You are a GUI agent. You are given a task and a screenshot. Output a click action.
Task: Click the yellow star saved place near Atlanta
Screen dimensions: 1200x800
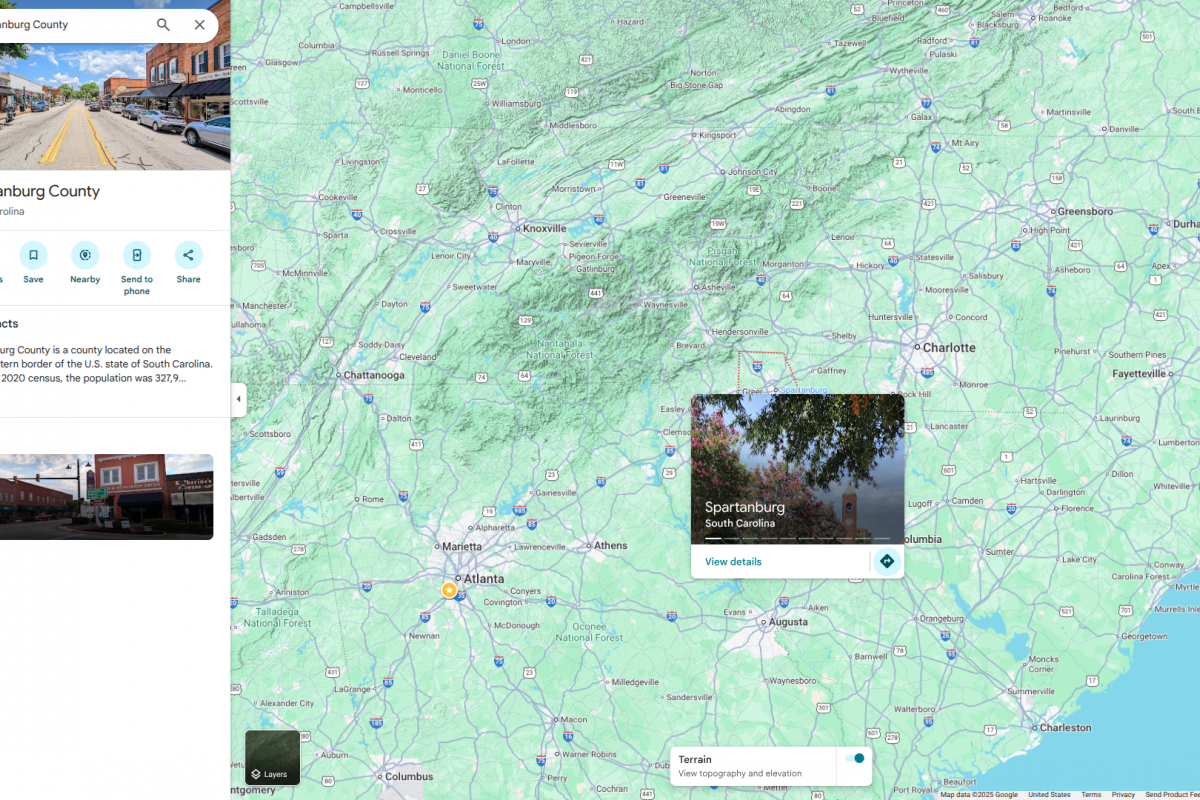click(x=449, y=591)
